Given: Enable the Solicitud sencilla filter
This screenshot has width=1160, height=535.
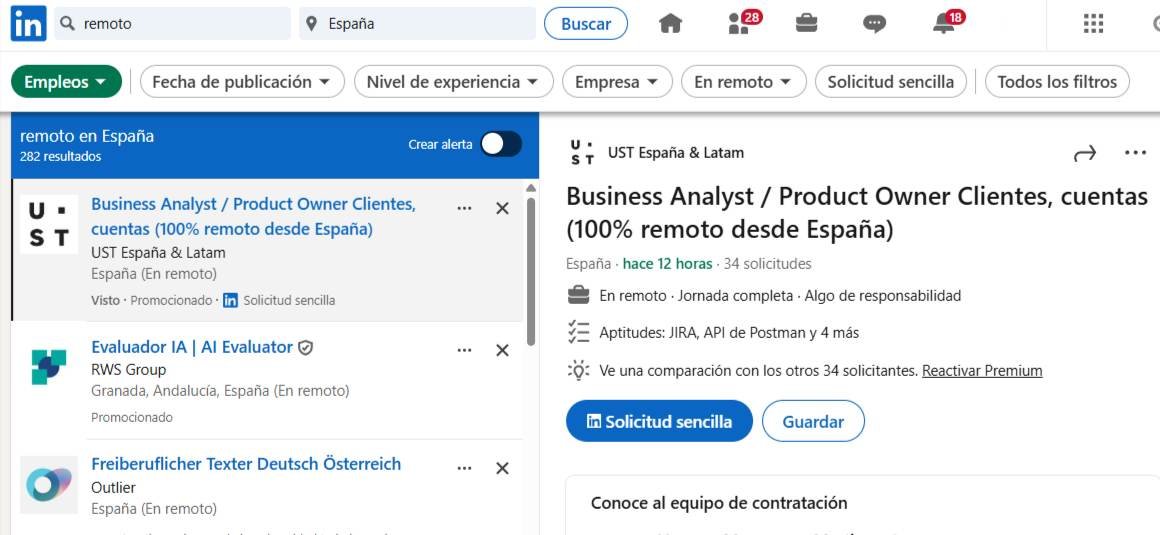Looking at the screenshot, I should (x=891, y=81).
